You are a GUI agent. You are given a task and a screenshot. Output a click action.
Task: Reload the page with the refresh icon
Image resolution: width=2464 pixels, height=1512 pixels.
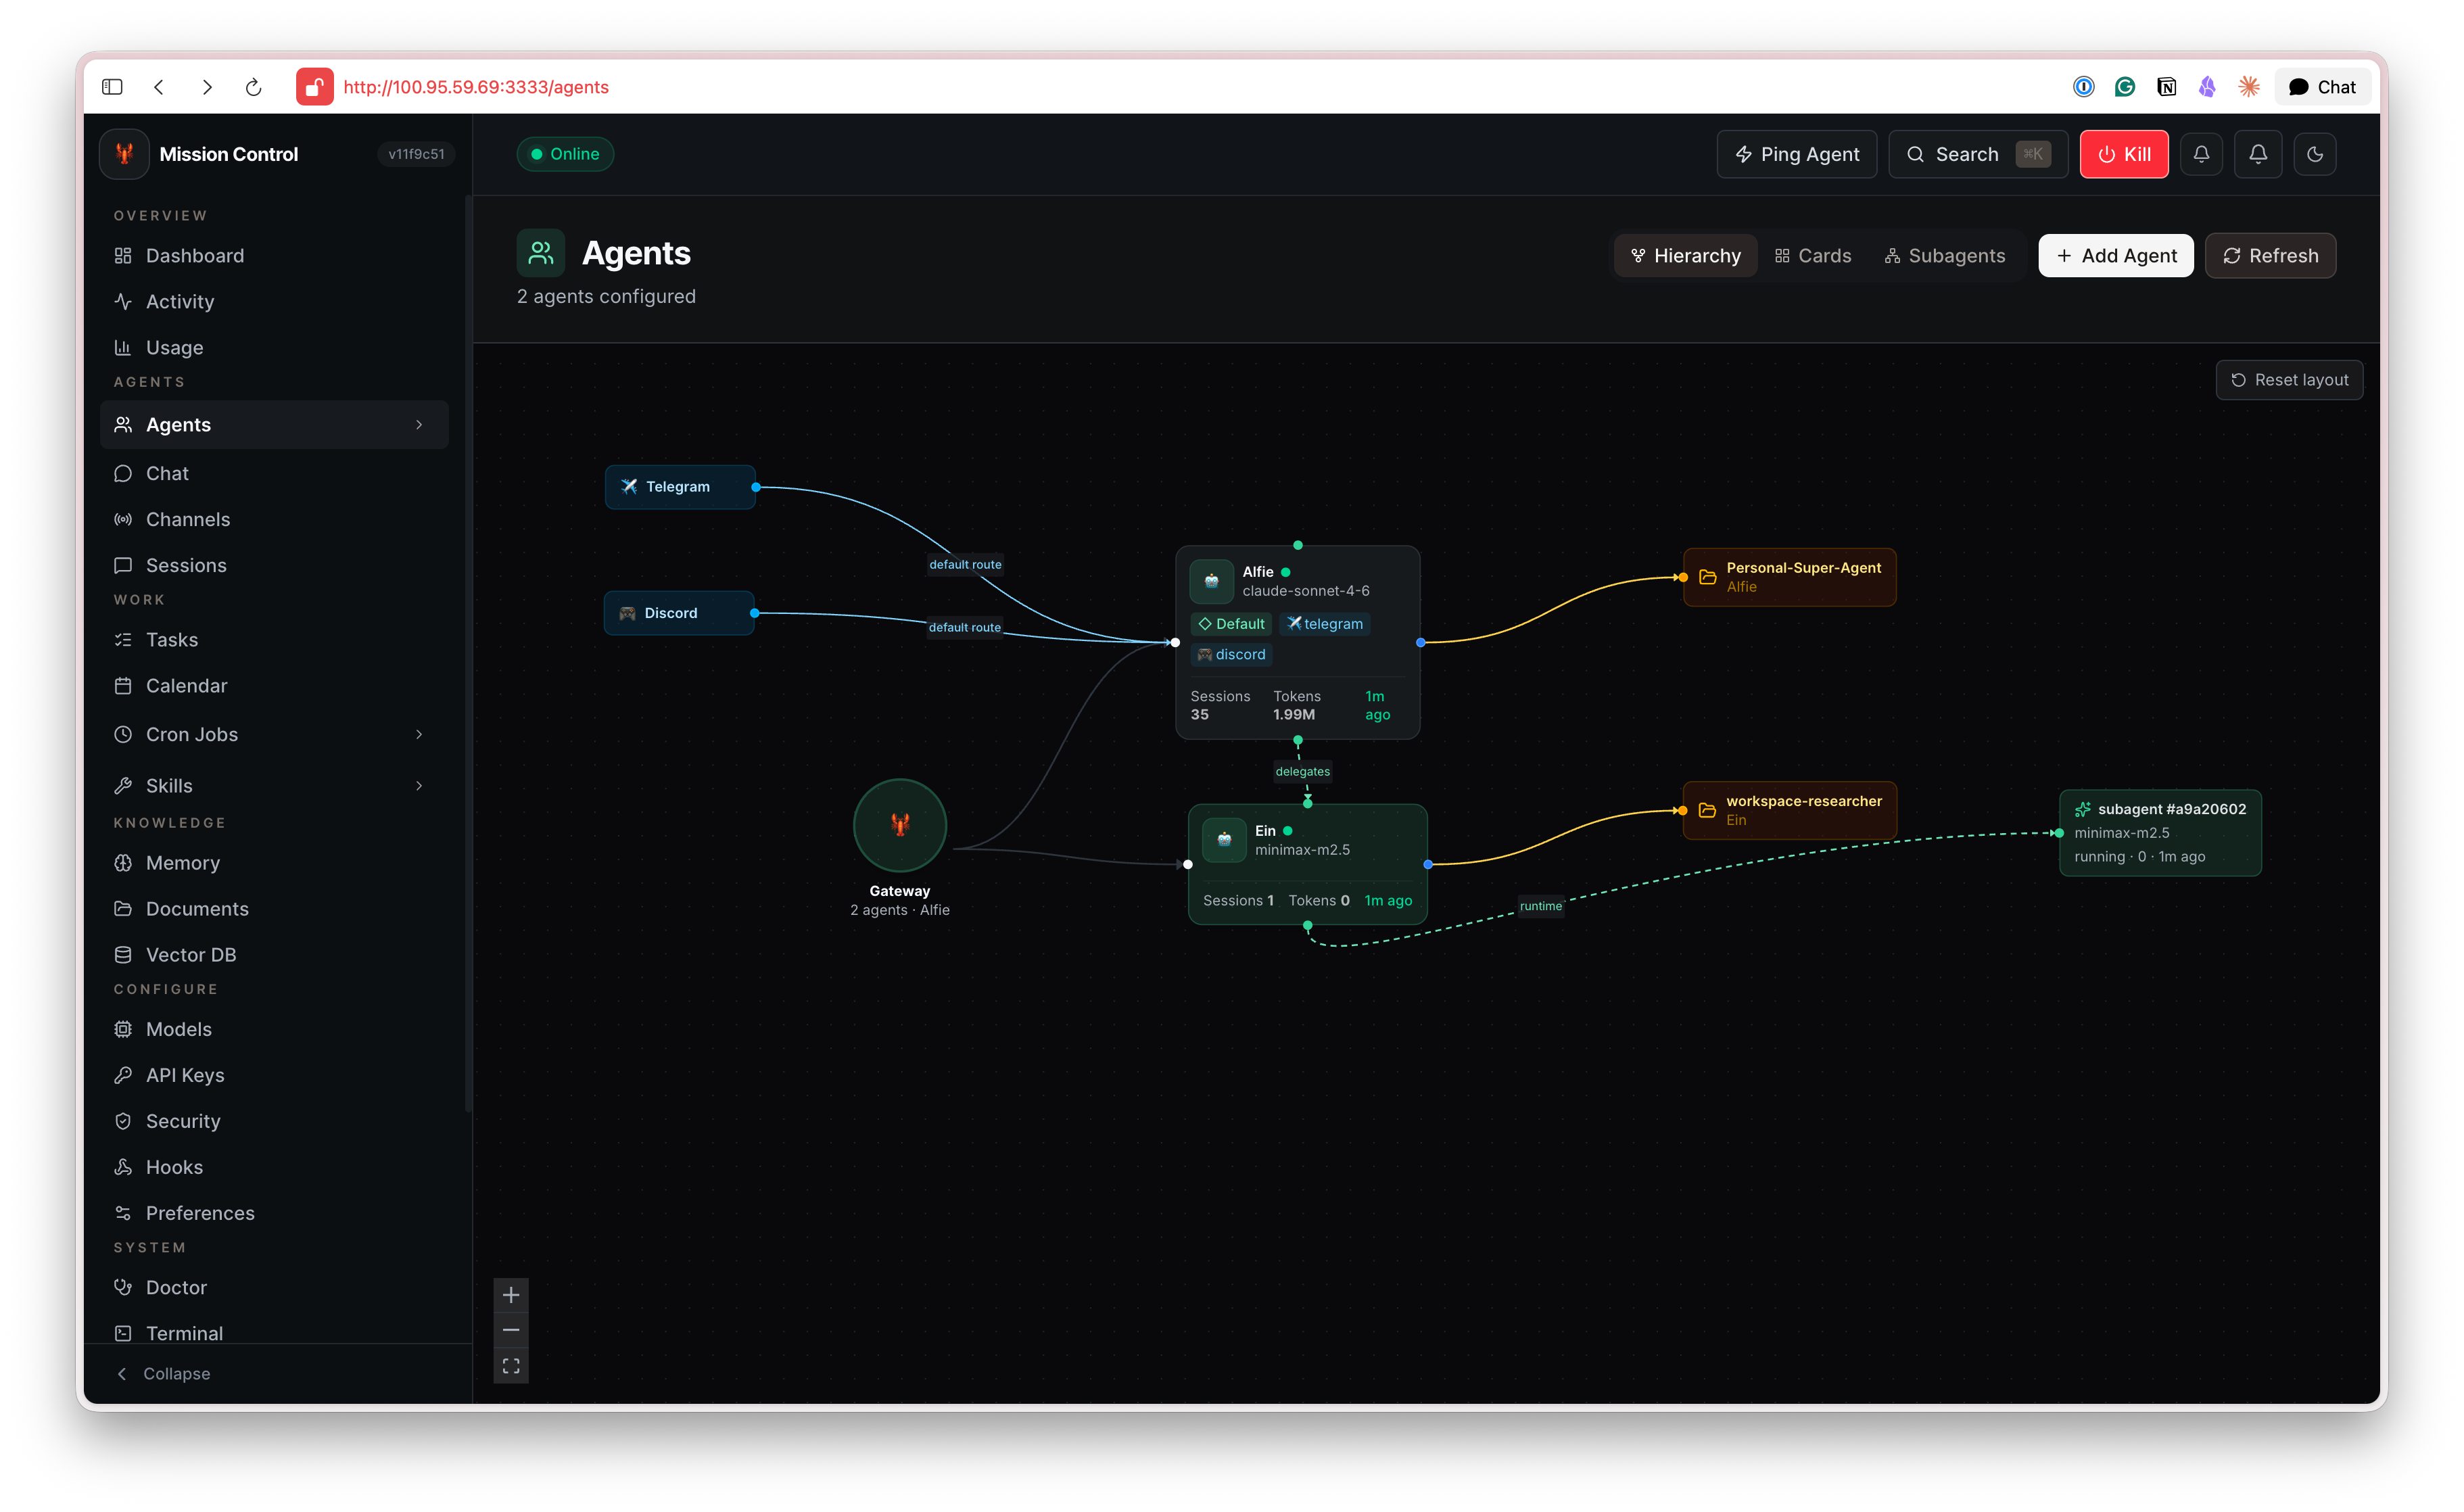[x=253, y=87]
